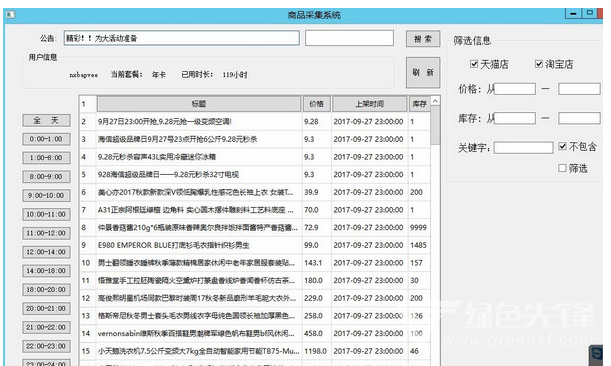This screenshot has width=611, height=366.
Task: Filter by the 21:00-22:00 time slot
Action: [46, 327]
